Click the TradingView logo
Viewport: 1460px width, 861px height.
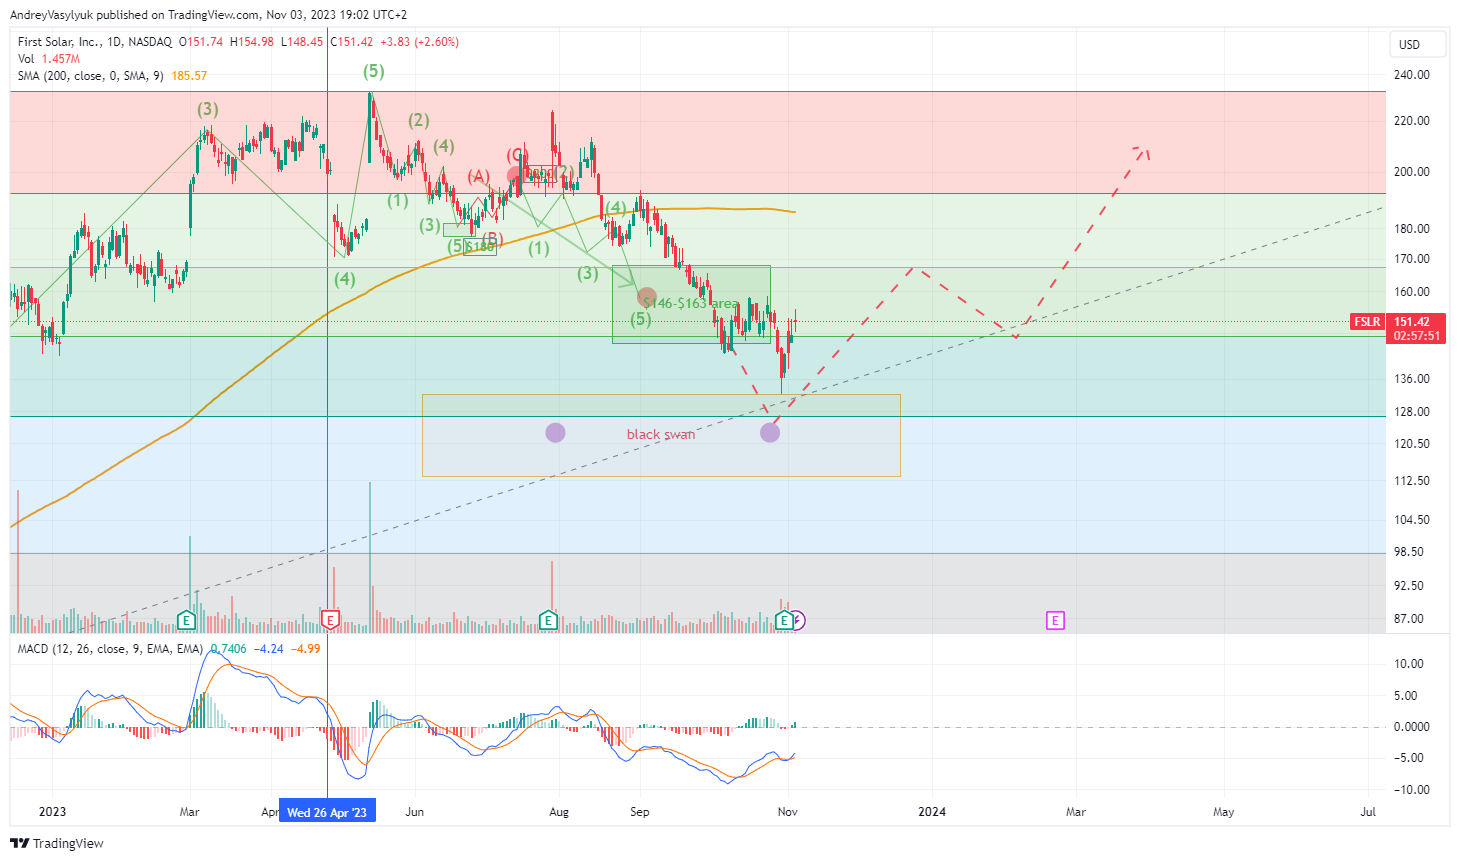[x=57, y=843]
